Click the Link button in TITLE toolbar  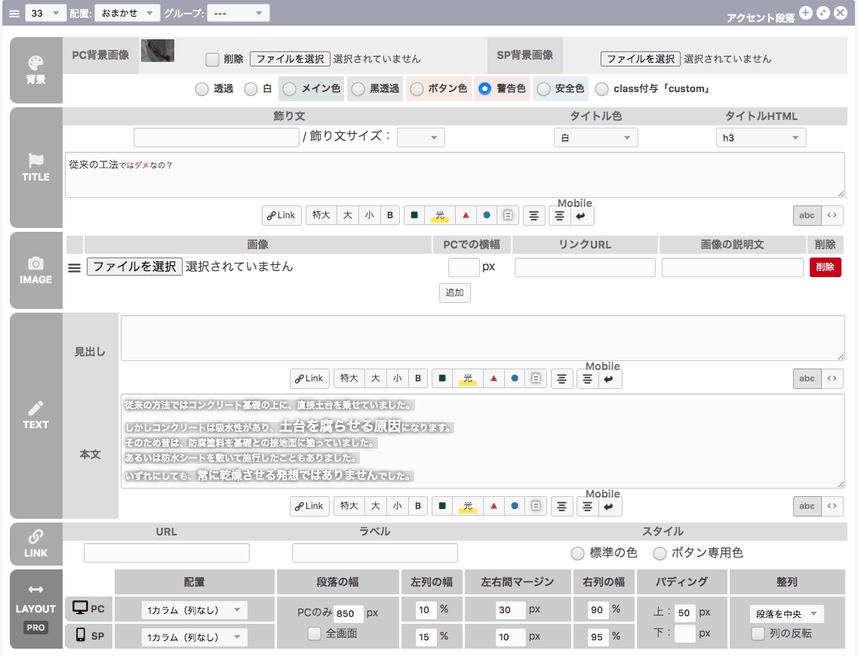282,215
